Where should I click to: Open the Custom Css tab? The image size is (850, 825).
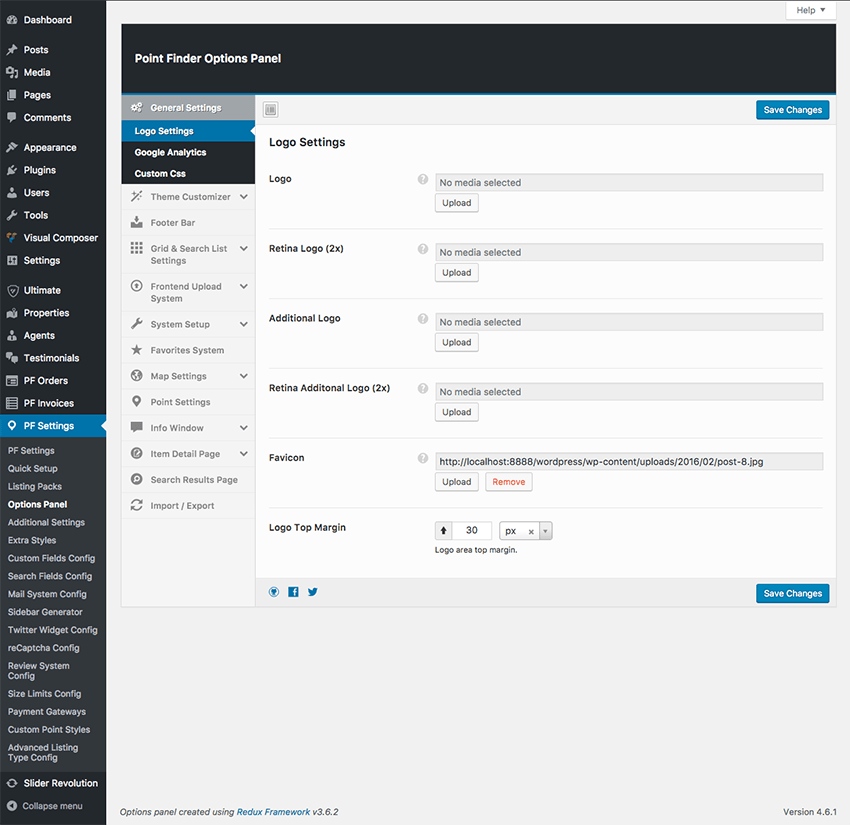click(188, 173)
